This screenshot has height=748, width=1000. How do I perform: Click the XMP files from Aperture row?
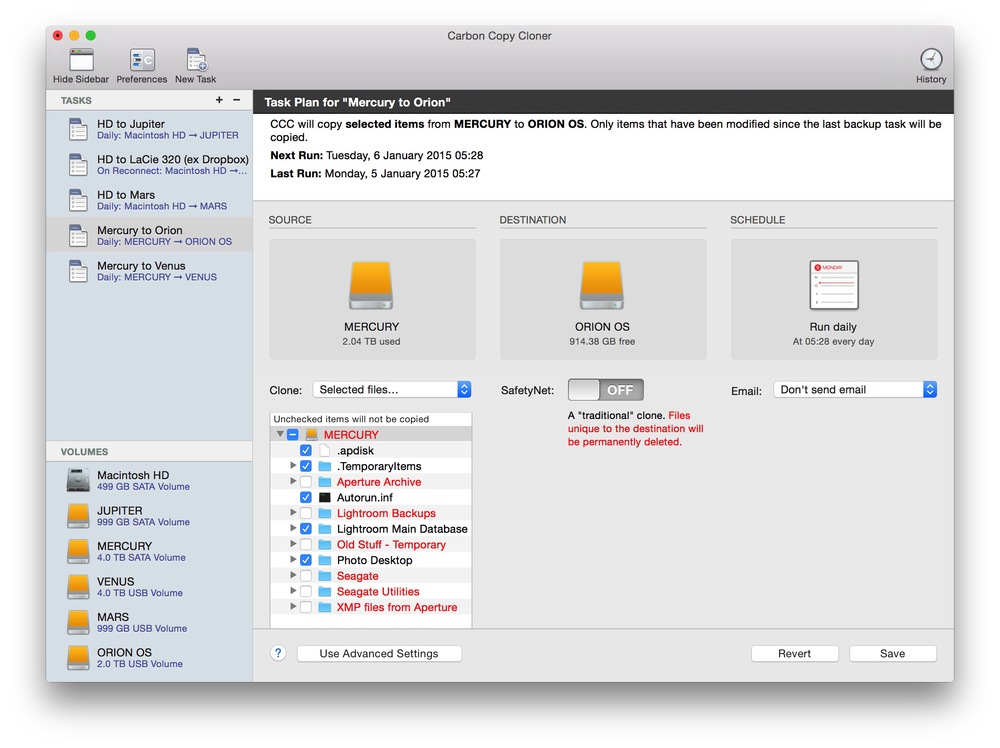pyautogui.click(x=371, y=608)
